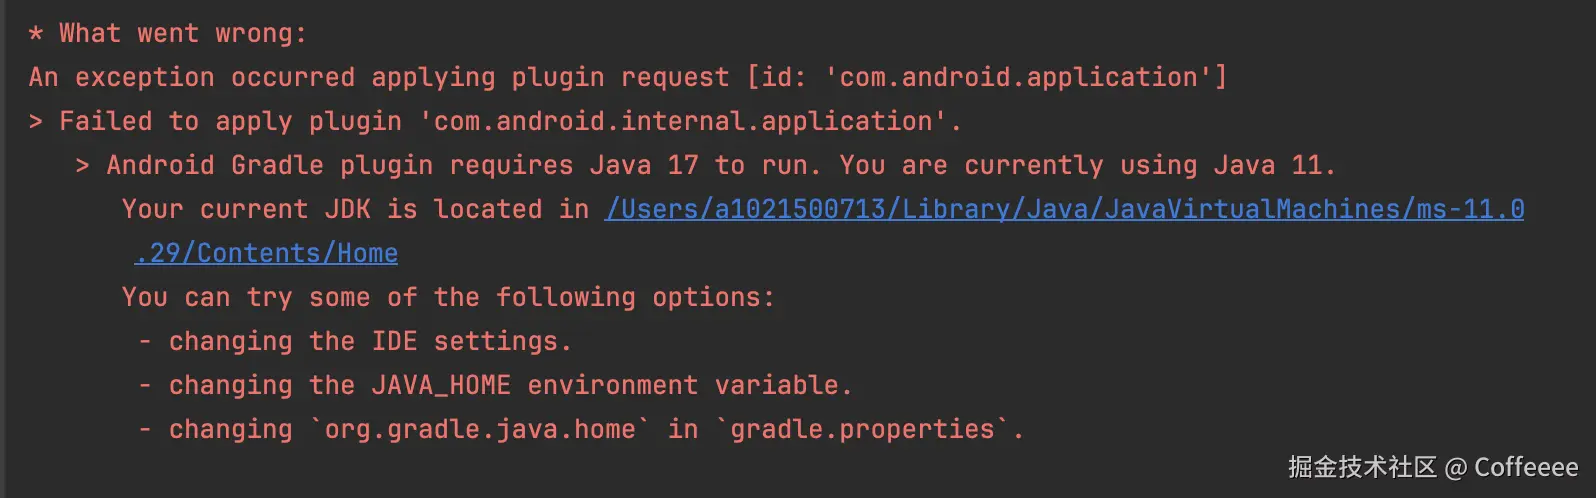Click the 'You can try some of the following options' line

448,297
